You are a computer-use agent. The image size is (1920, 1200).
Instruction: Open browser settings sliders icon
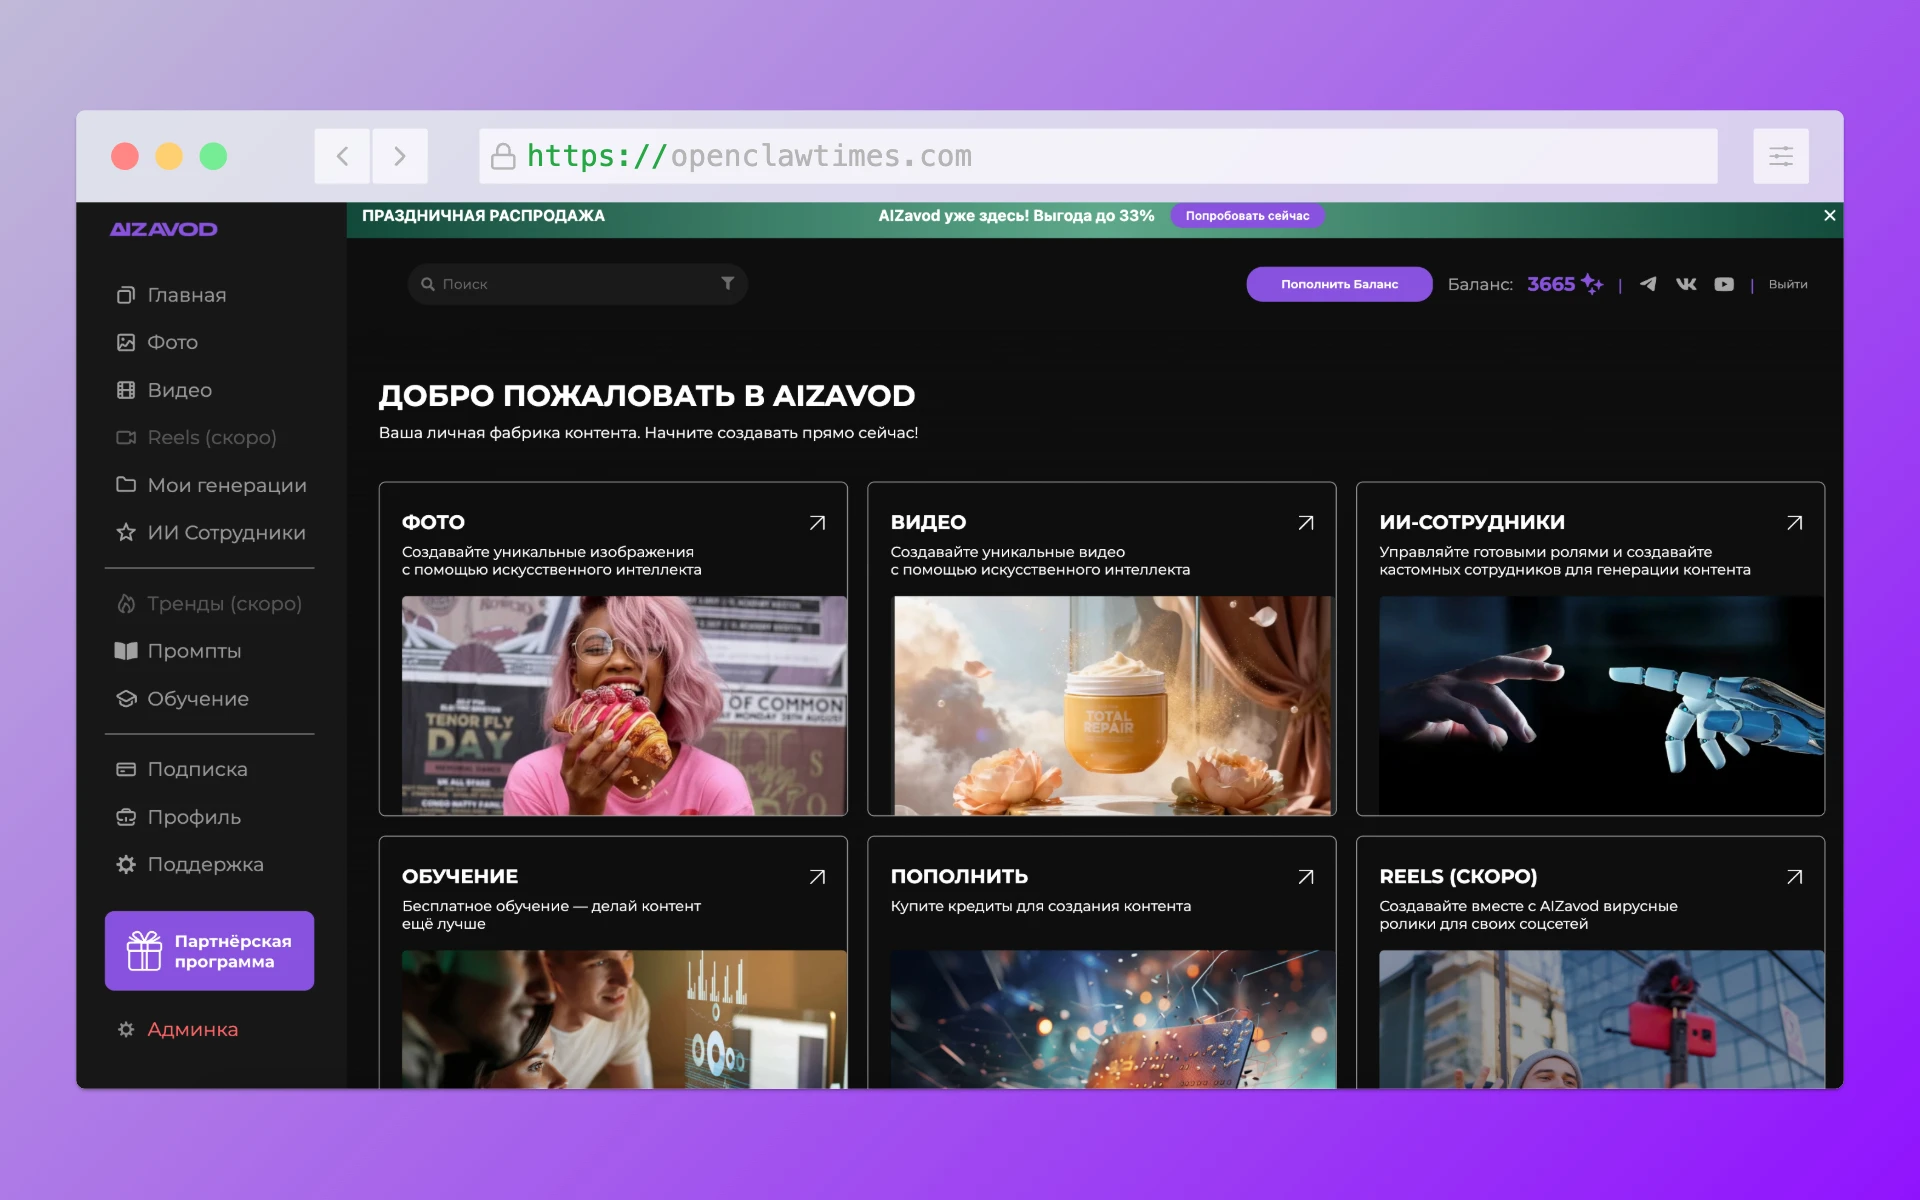point(1781,156)
